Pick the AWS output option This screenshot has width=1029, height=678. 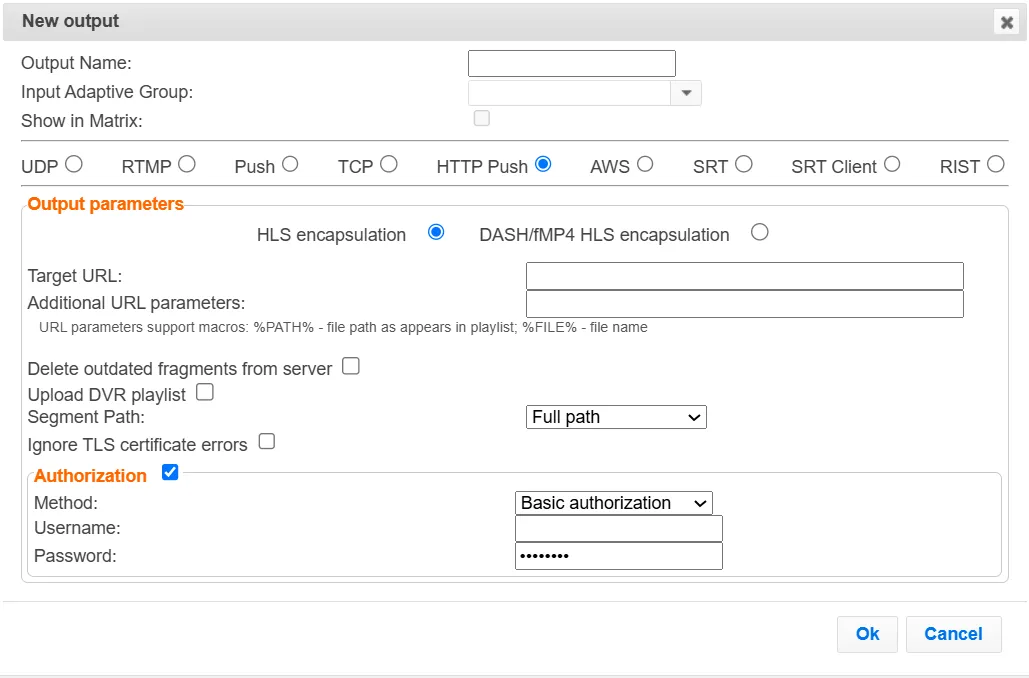click(x=644, y=164)
